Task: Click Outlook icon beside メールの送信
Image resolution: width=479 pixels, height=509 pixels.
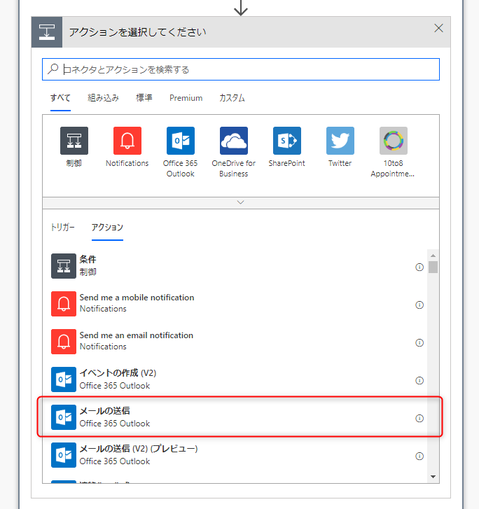Action: coord(64,417)
